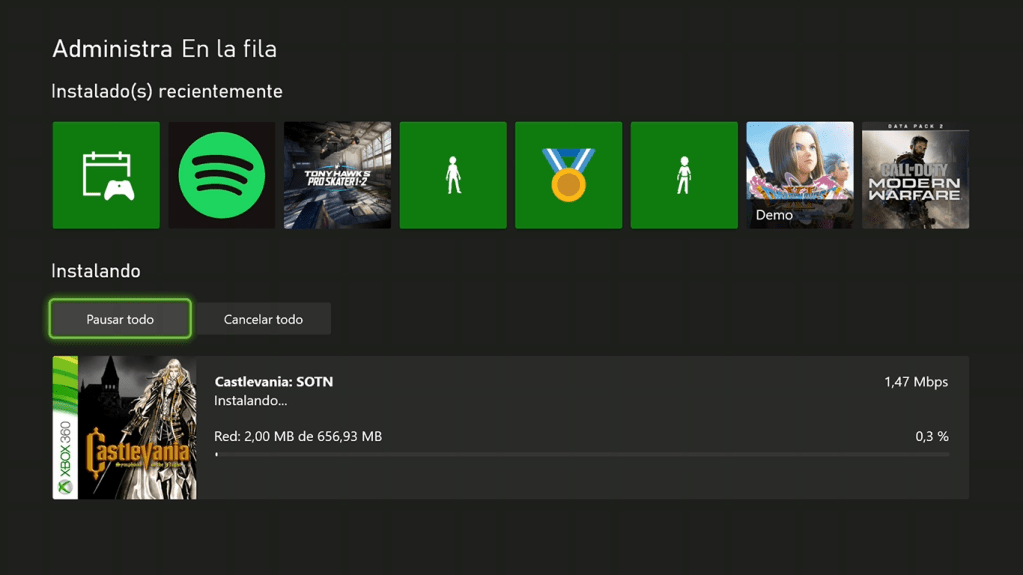Click the 'Instalando...' status text
Image resolution: width=1023 pixels, height=575 pixels.
(x=251, y=401)
